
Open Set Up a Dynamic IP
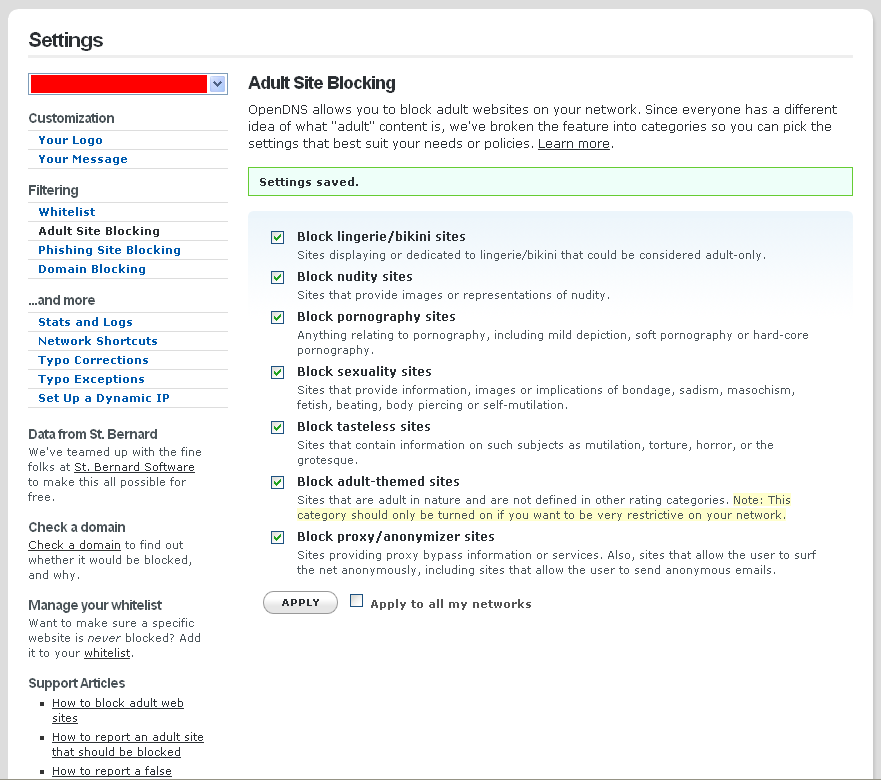[x=104, y=398]
